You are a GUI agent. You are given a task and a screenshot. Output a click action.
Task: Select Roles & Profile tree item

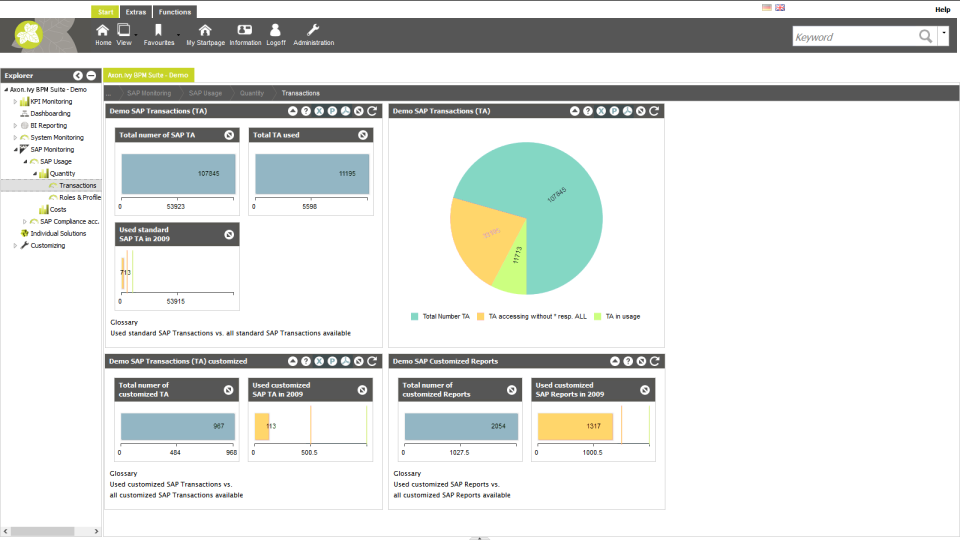[x=80, y=197]
